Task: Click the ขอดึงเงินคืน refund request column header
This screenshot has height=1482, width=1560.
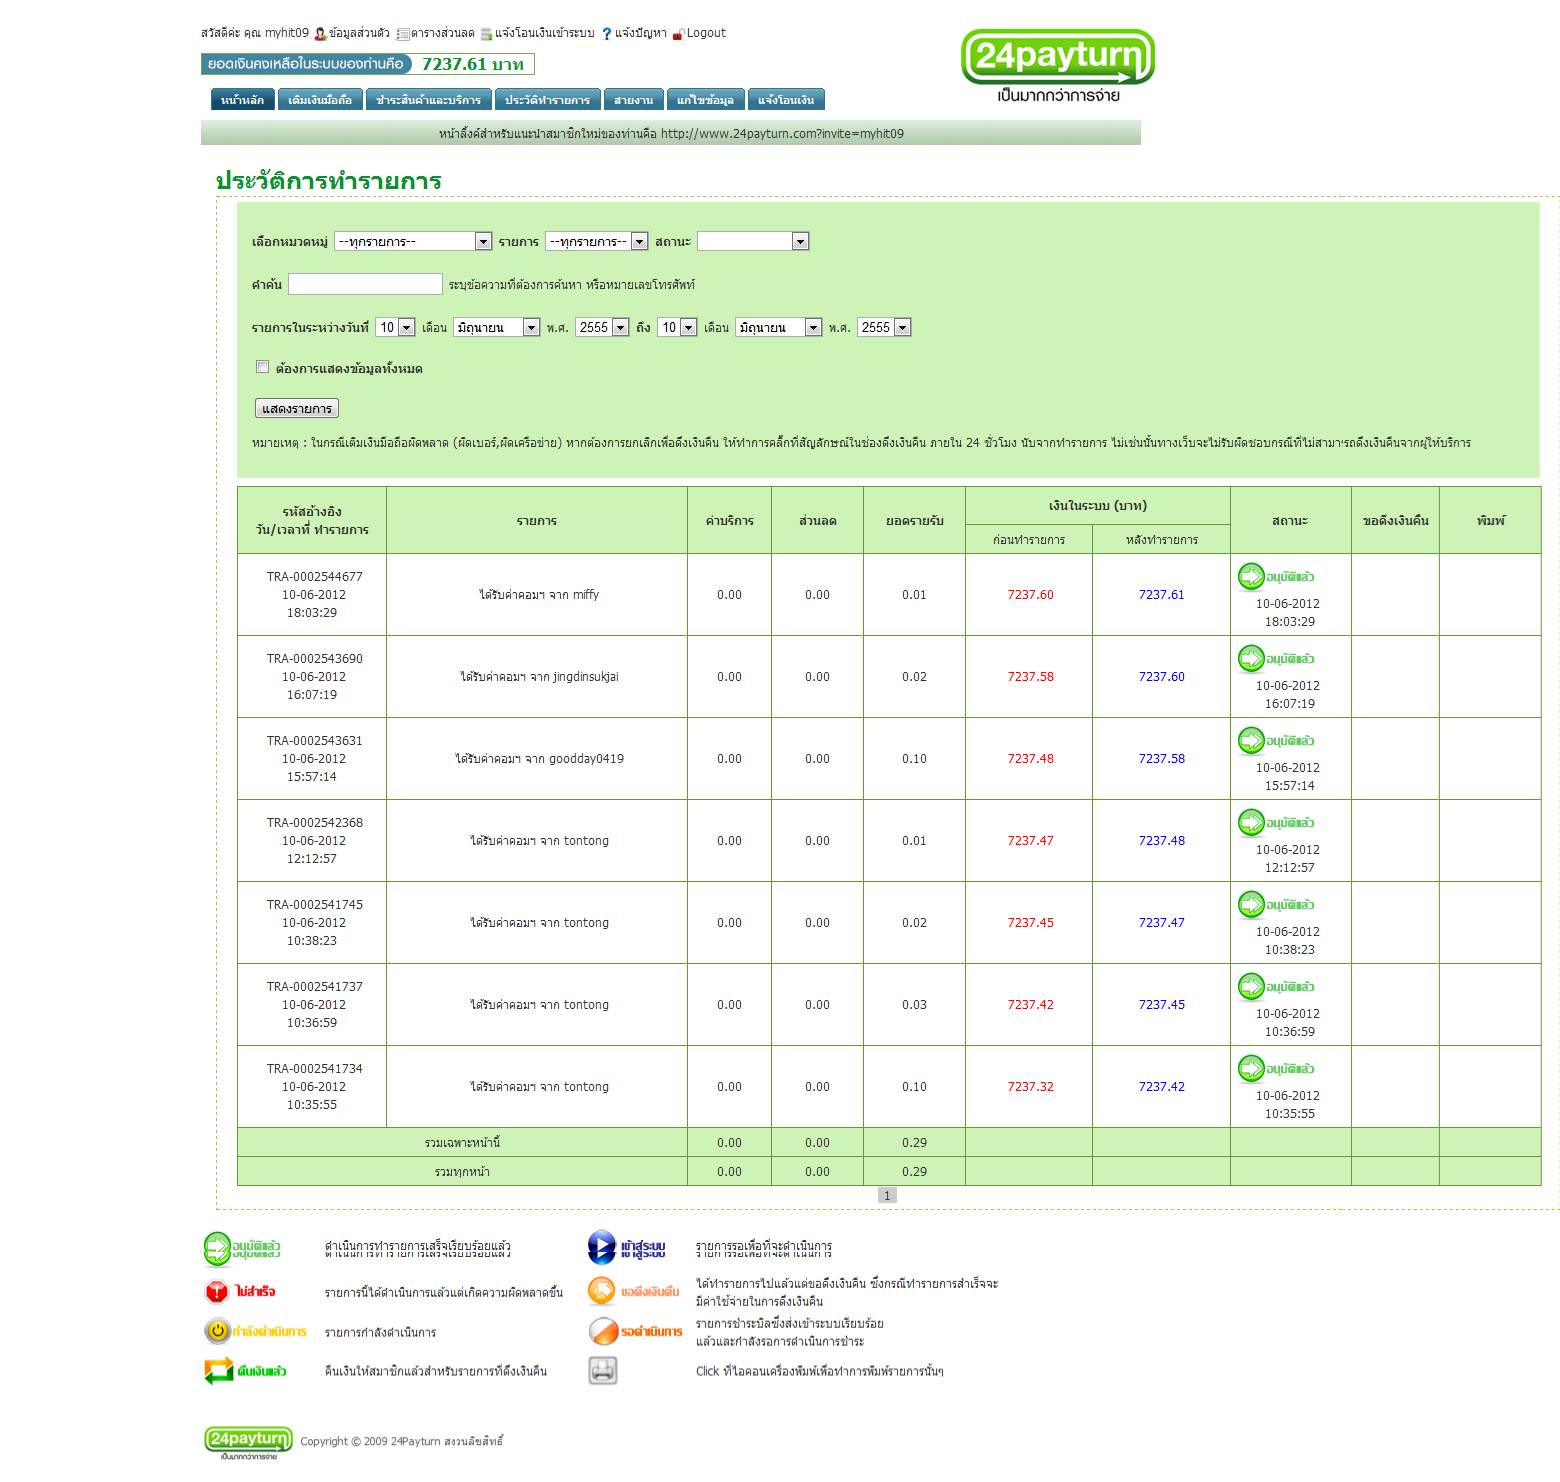Action: click(x=1395, y=520)
